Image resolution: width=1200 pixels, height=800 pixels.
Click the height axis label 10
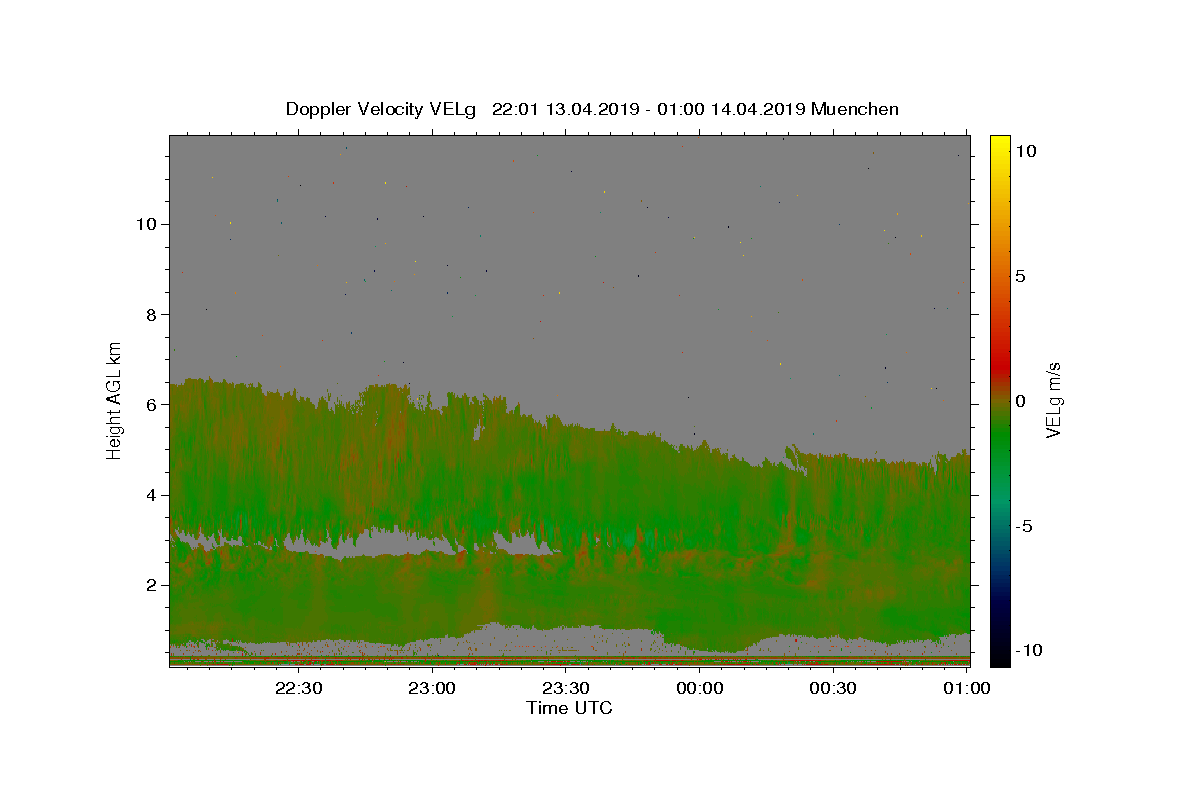(148, 224)
